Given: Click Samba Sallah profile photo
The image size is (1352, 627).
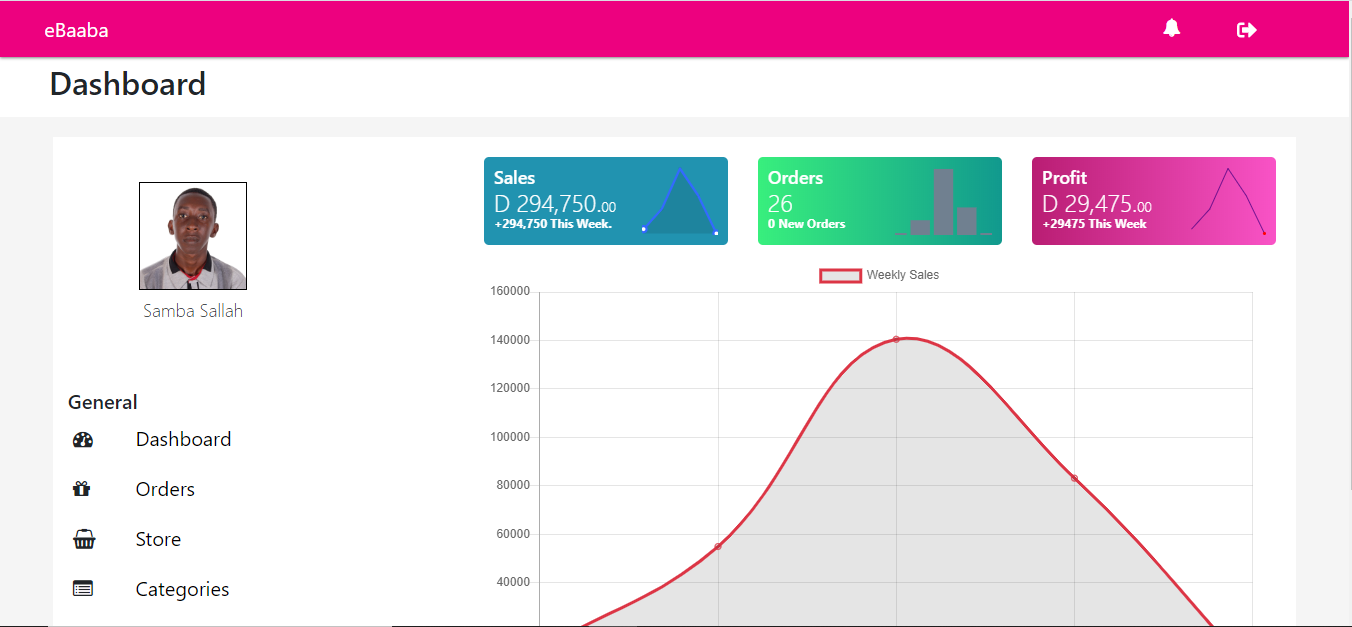Looking at the screenshot, I should click(x=193, y=236).
